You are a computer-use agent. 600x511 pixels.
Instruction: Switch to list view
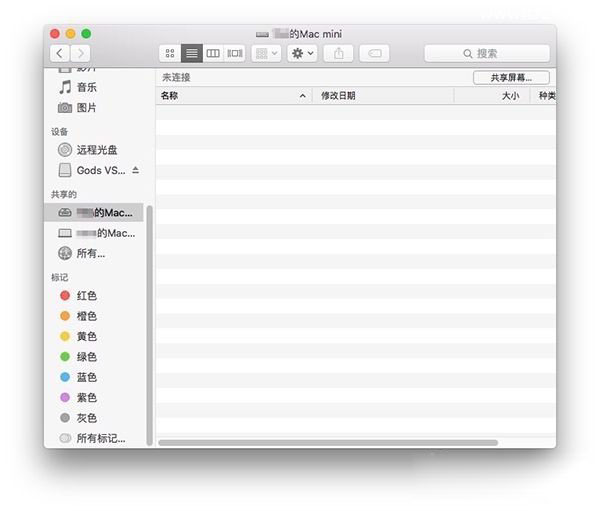[192, 53]
